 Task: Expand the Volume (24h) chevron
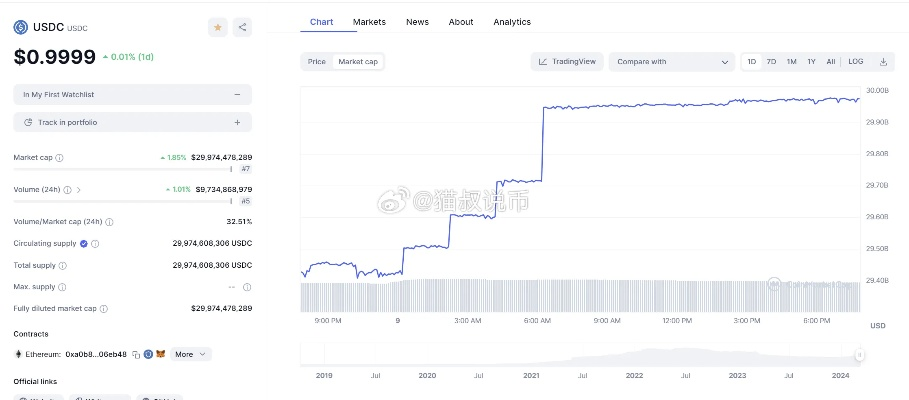coord(78,189)
